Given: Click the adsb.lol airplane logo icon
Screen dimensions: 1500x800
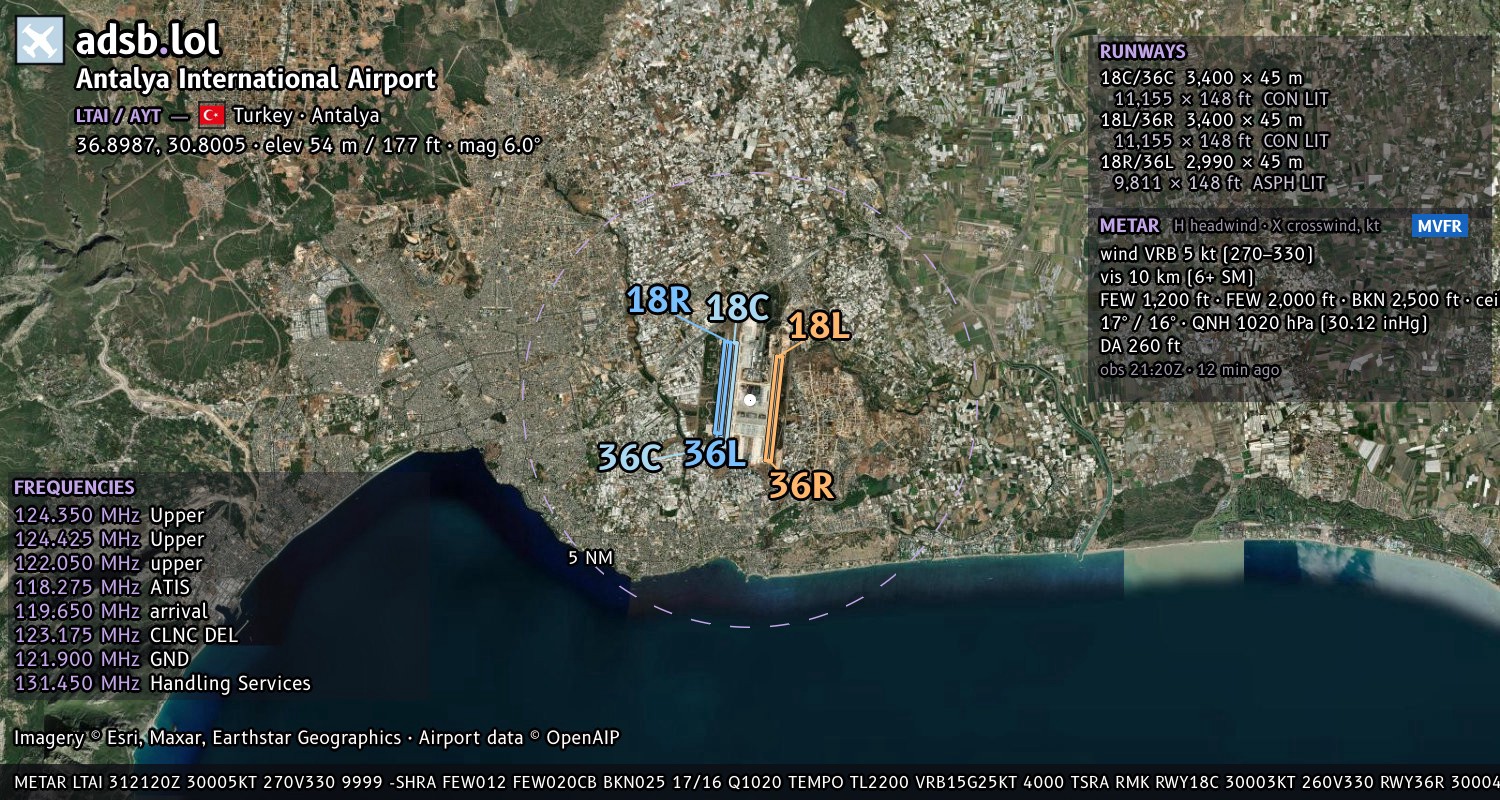Looking at the screenshot, I should coord(40,40).
